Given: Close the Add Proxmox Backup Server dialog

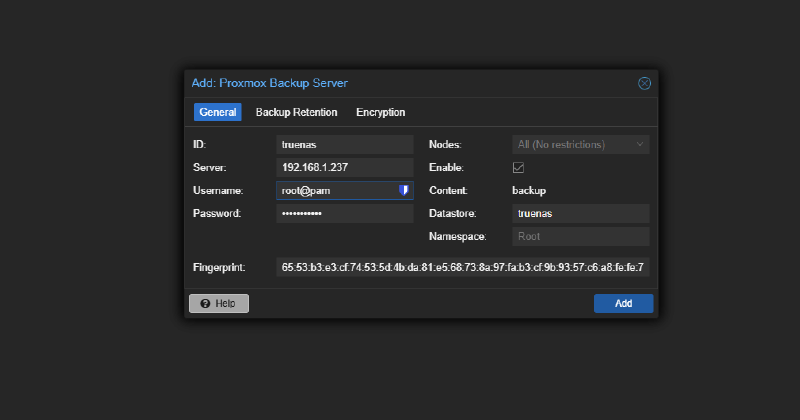Looking at the screenshot, I should click(x=644, y=83).
